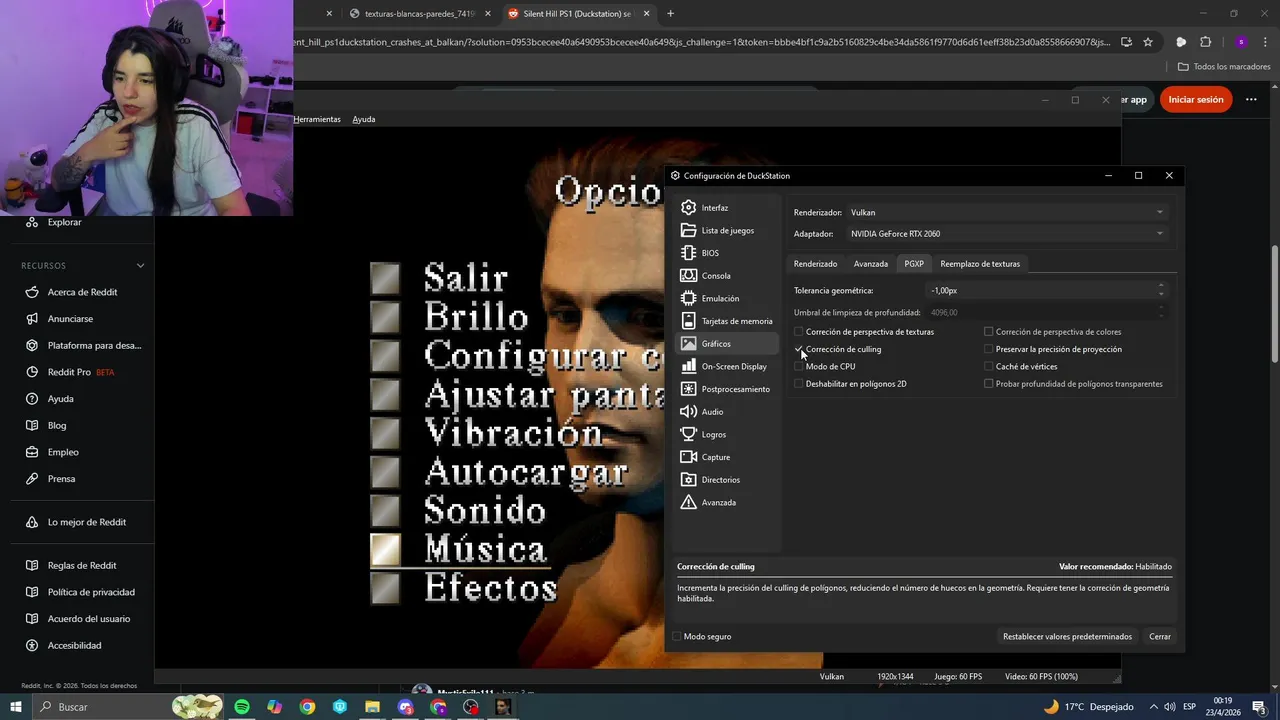Select Gráficos in the settings sidebar
Image resolution: width=1280 pixels, height=720 pixels.
pyautogui.click(x=727, y=344)
